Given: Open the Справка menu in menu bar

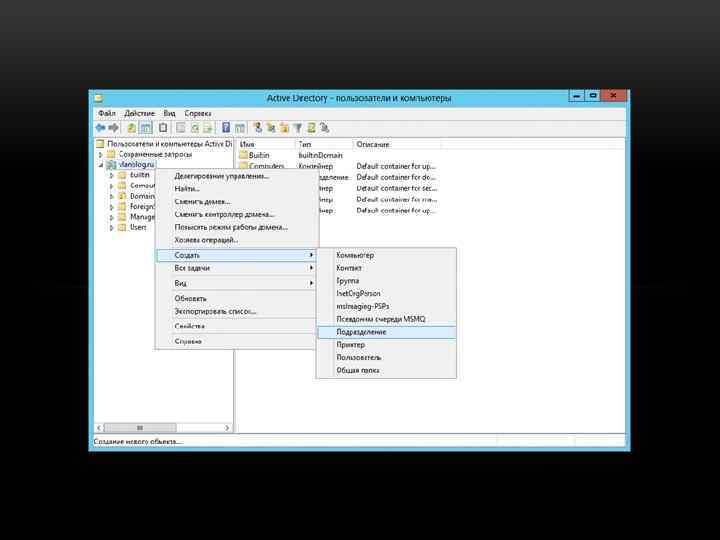Looking at the screenshot, I should [x=197, y=113].
